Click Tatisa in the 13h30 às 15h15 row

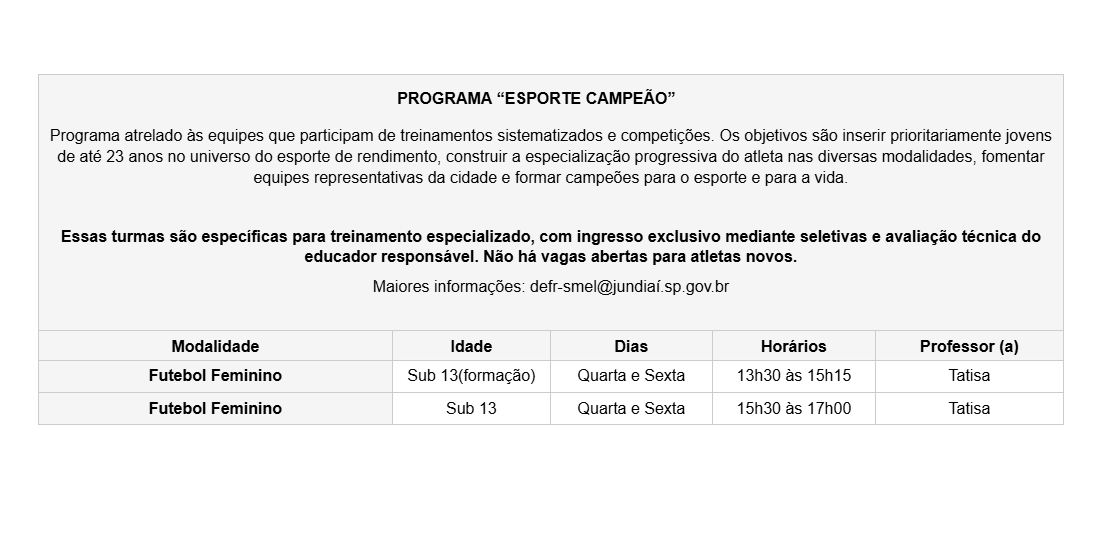coord(969,376)
